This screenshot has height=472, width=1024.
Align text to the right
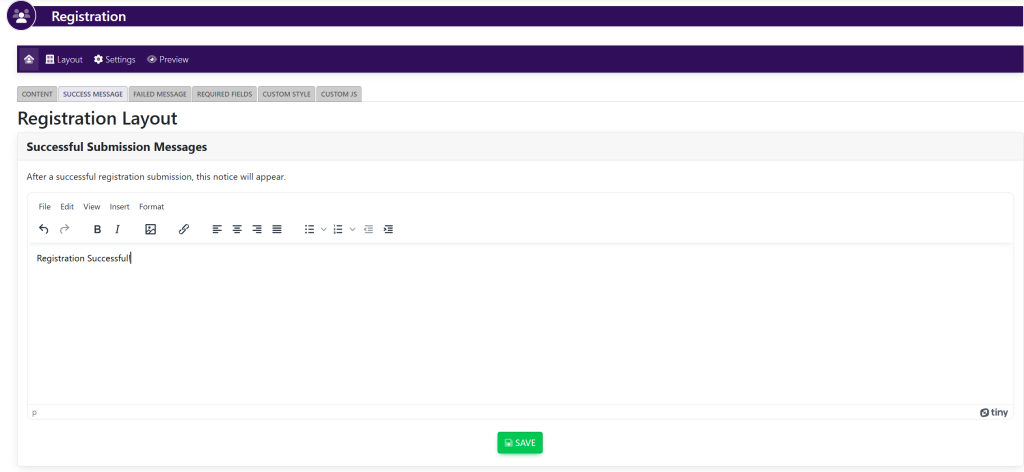[257, 229]
